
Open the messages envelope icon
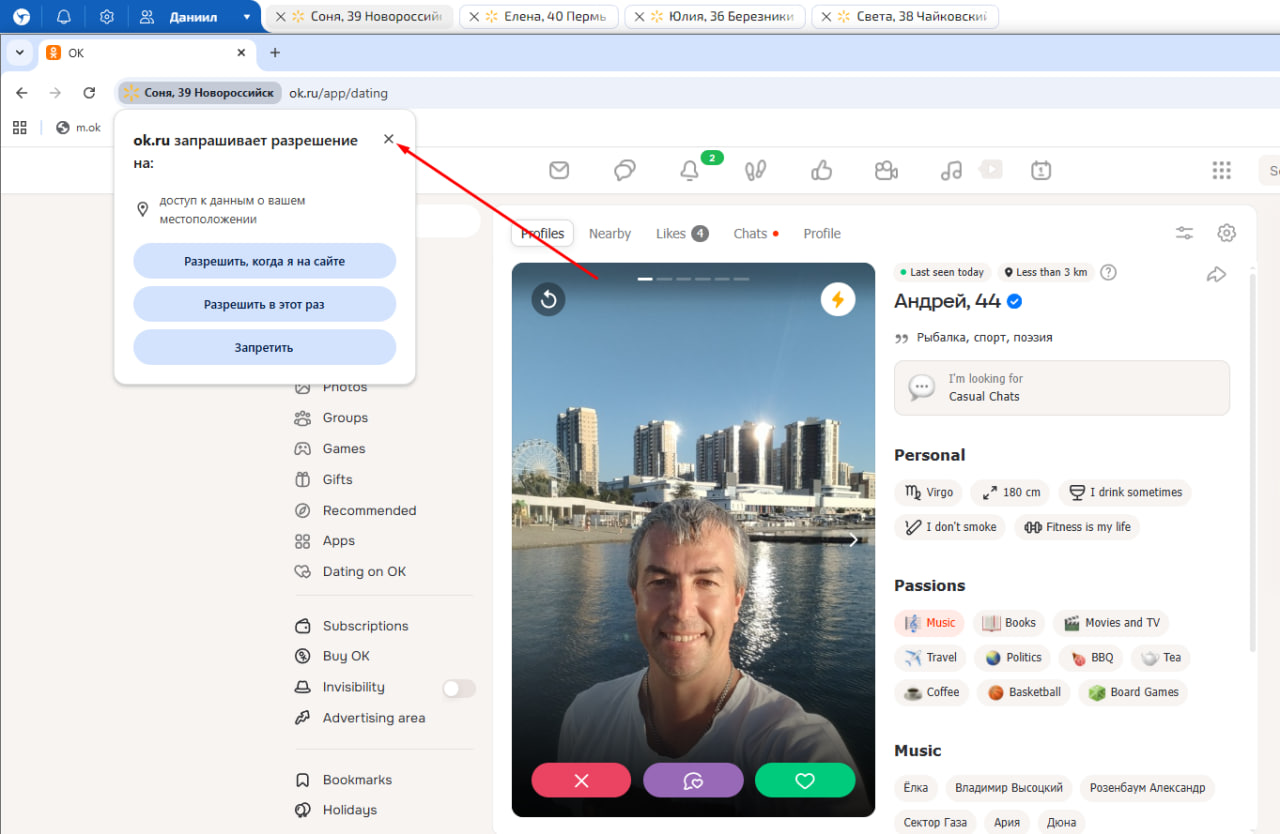click(x=559, y=171)
